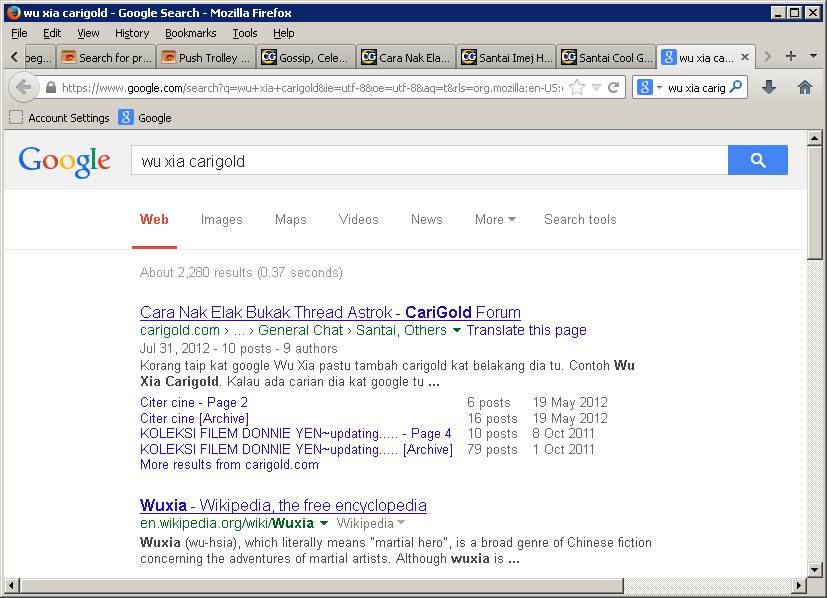This screenshot has height=598, width=827.
Task: Open the Downloads arrow icon
Action: (769, 88)
